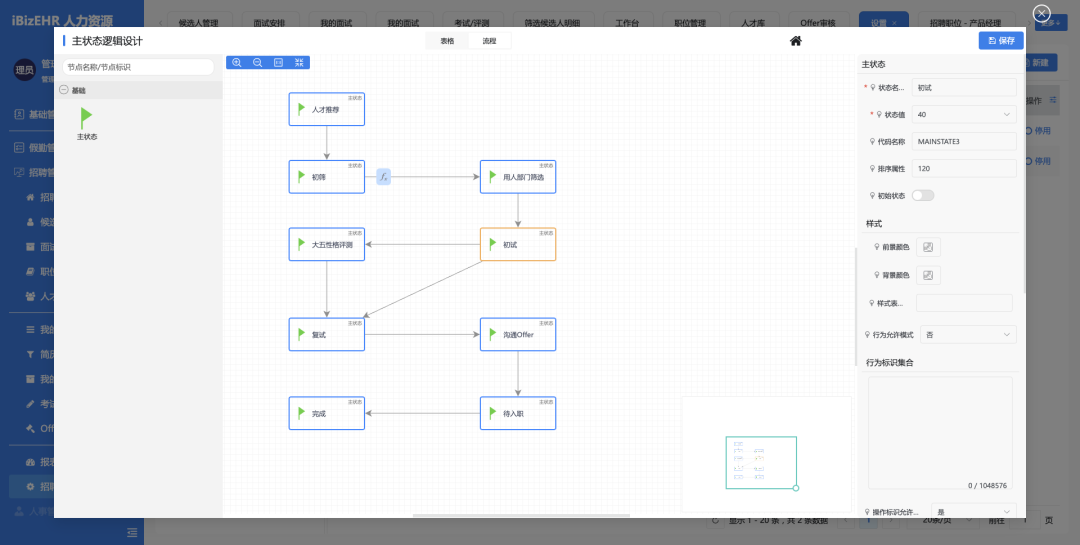
Task: Click the 代码名称 input field
Action: [x=964, y=142]
